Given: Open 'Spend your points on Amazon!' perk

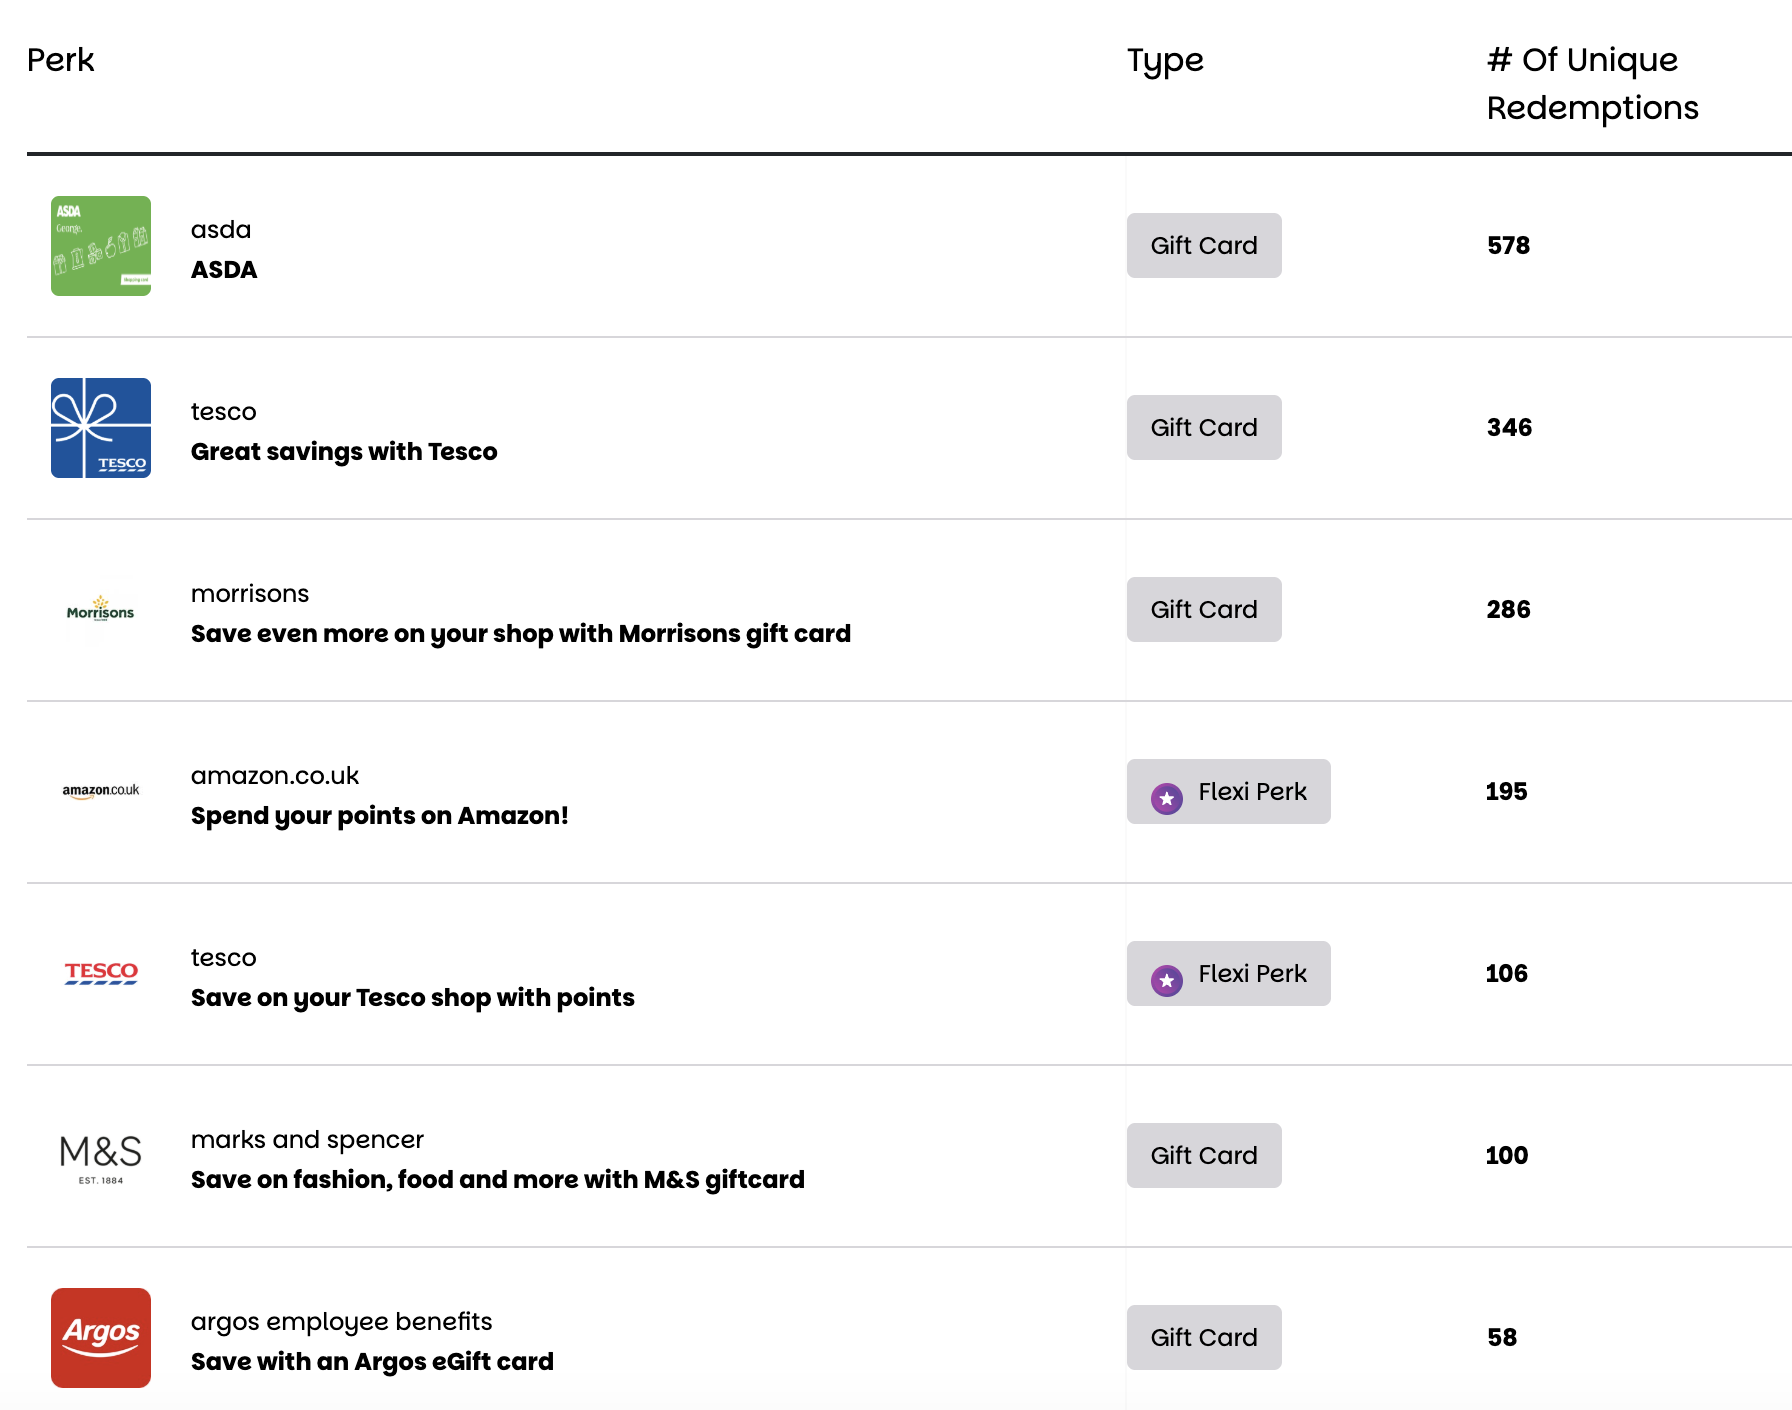Looking at the screenshot, I should point(380,816).
